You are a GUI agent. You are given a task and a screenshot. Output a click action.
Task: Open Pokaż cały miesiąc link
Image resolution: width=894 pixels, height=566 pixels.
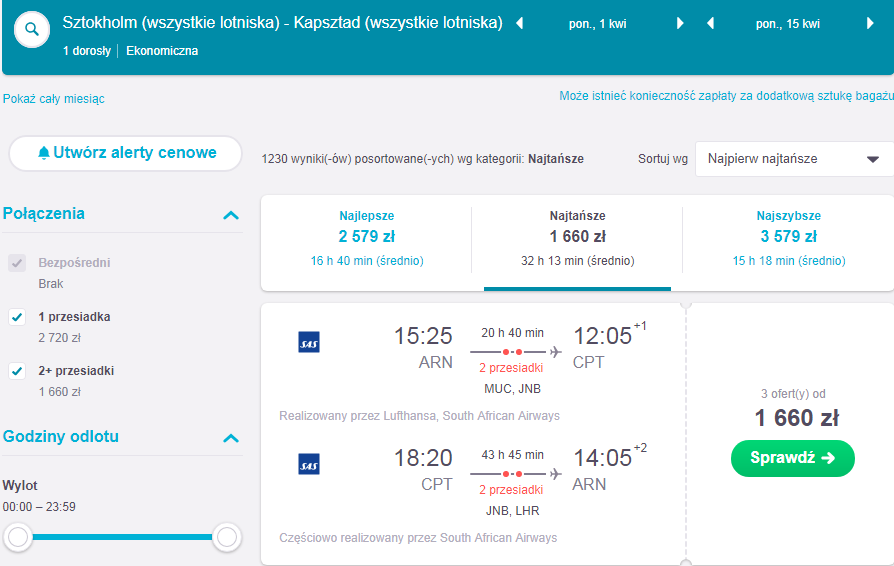(x=54, y=99)
